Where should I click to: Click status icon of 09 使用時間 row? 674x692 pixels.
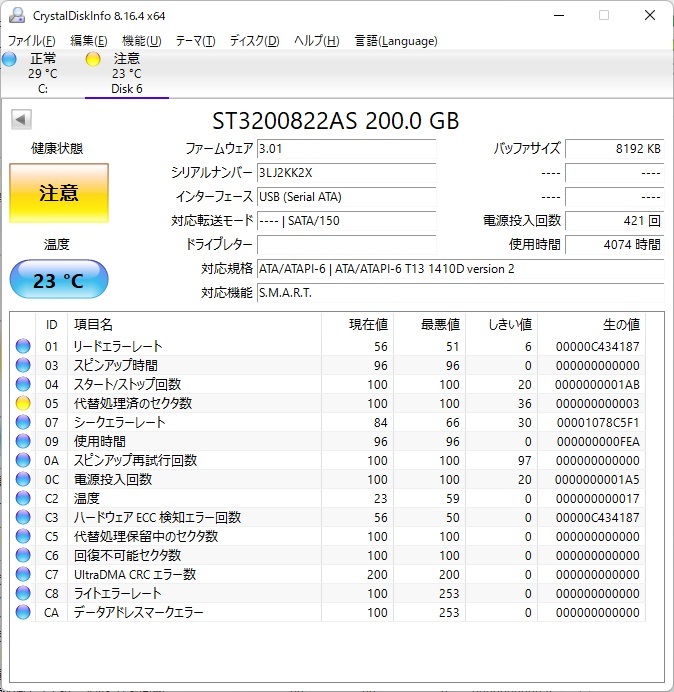coord(23,441)
